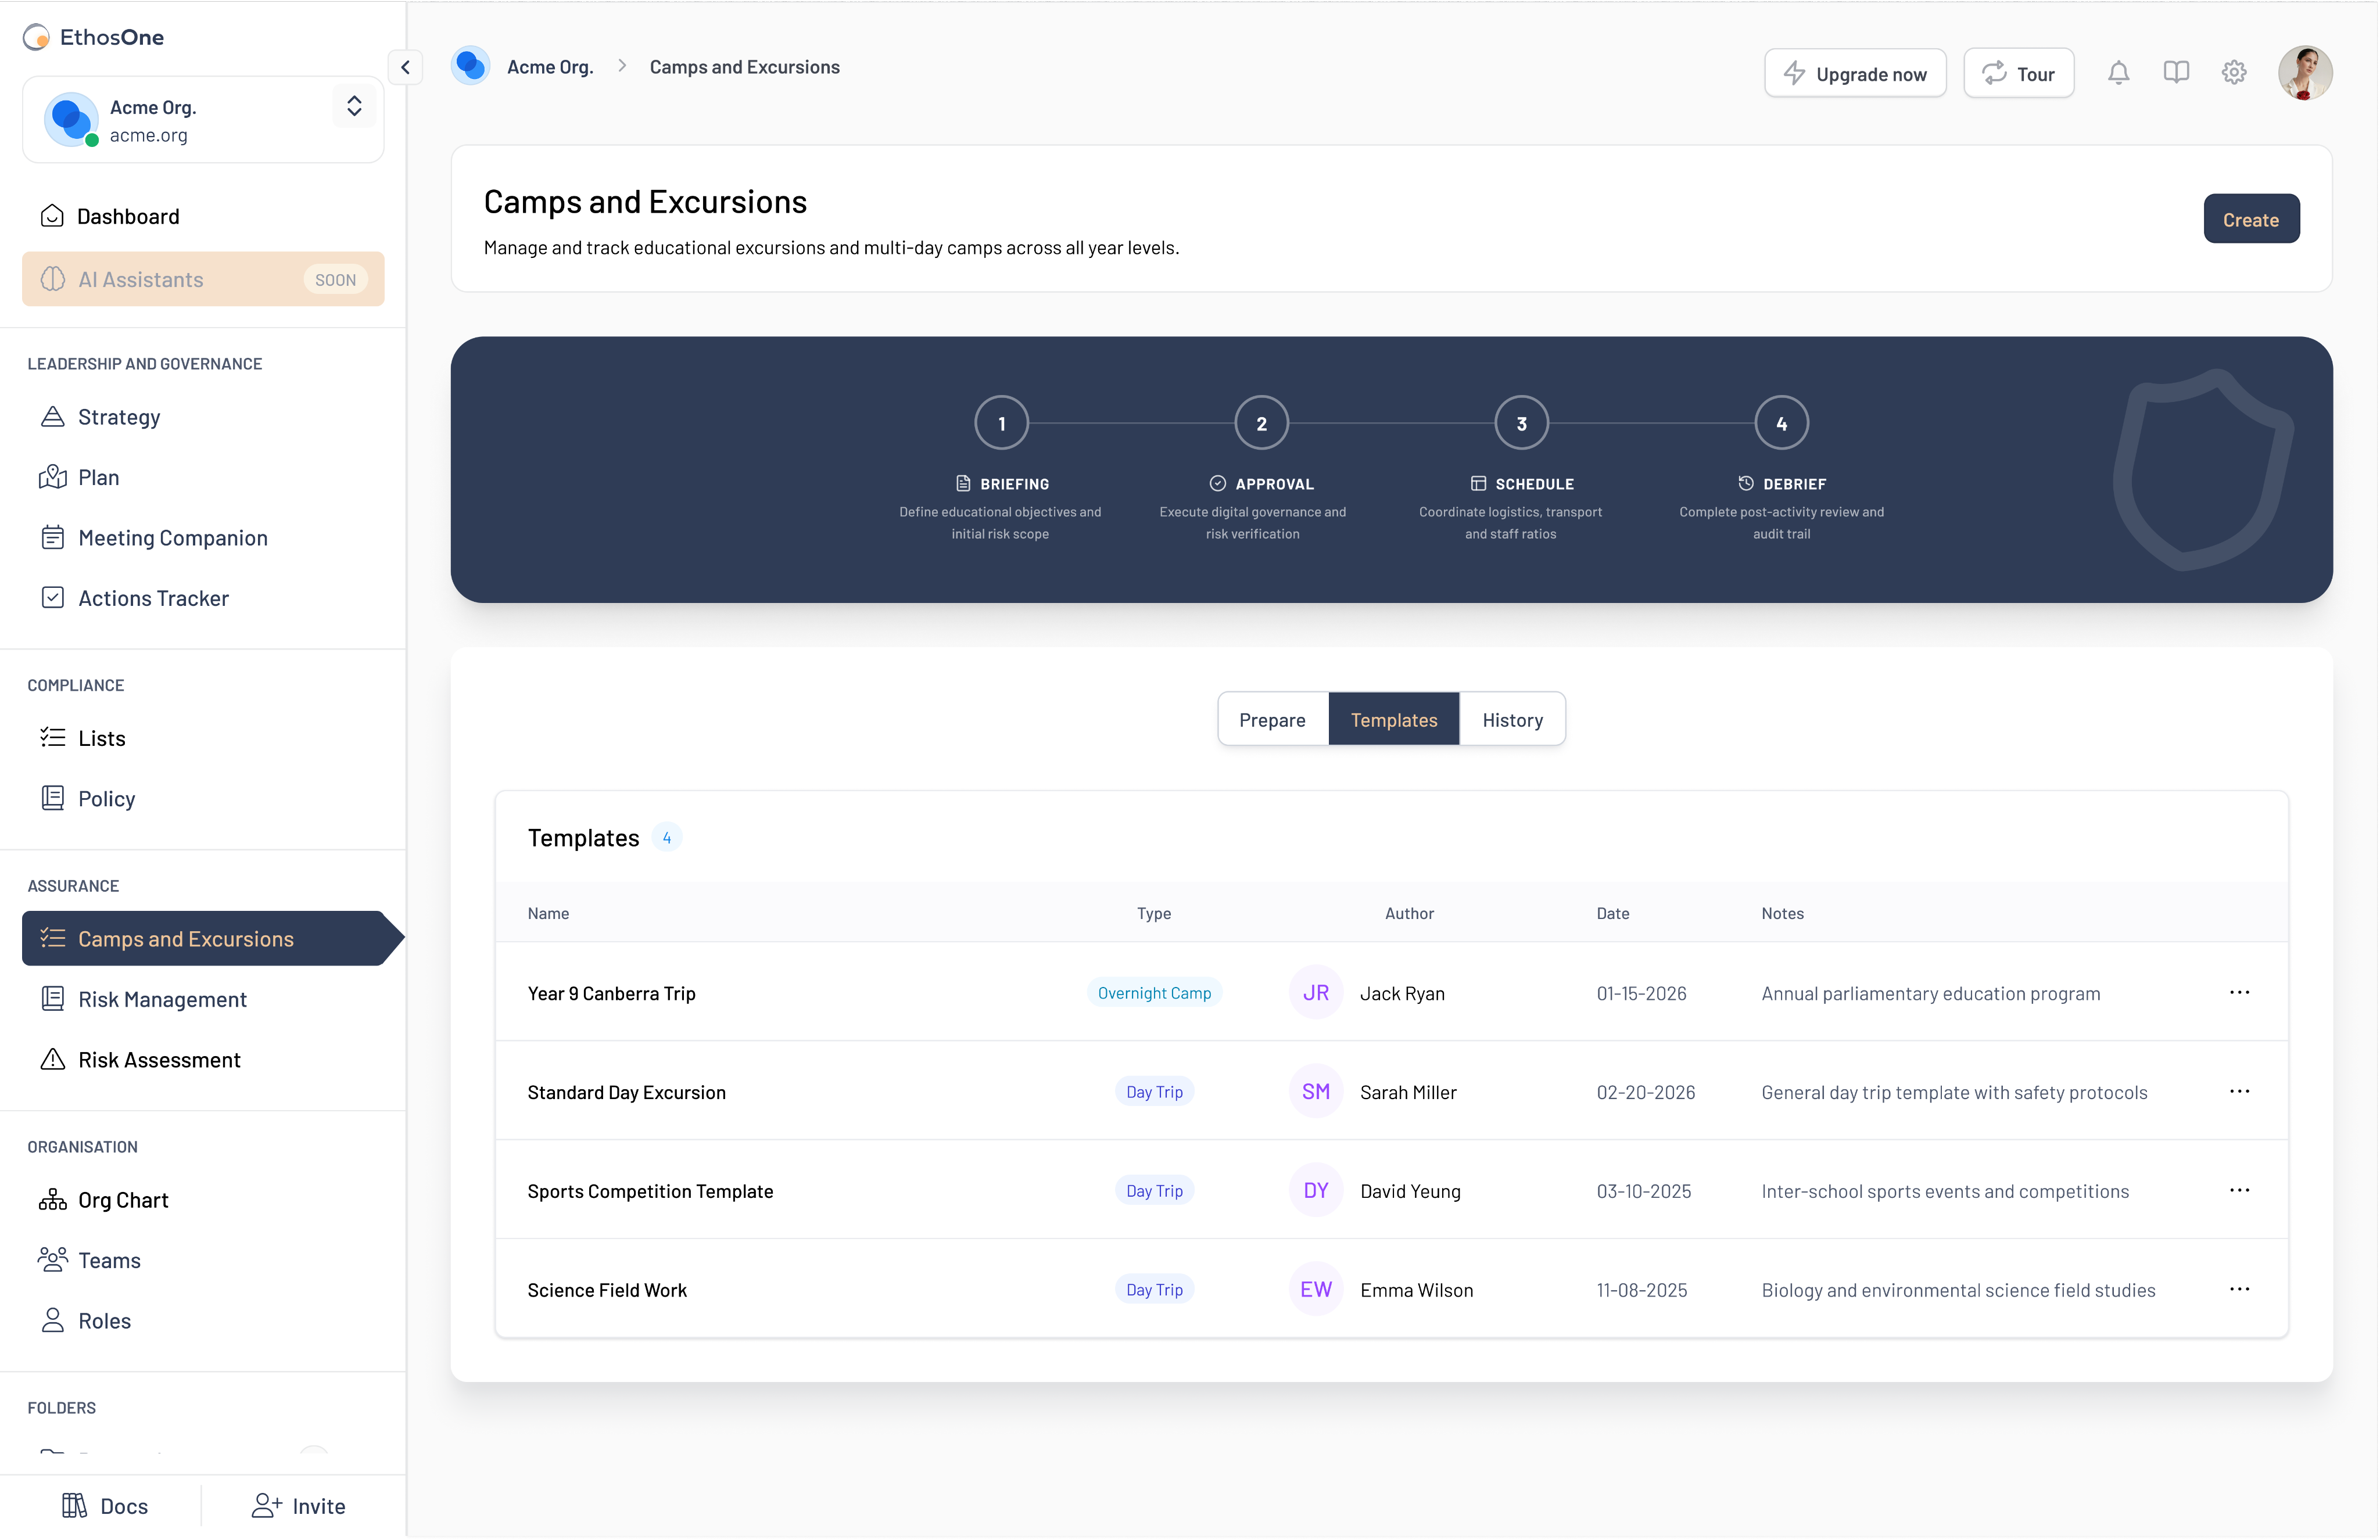This screenshot has height=1540, width=2380.
Task: Expand the Acme Org. organisation switcher
Action: click(x=354, y=106)
